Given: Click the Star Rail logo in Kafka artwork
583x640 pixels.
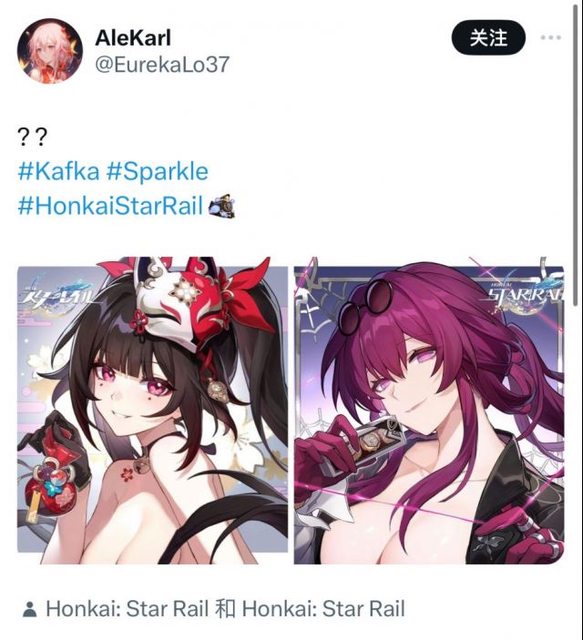Looking at the screenshot, I should (x=526, y=295).
